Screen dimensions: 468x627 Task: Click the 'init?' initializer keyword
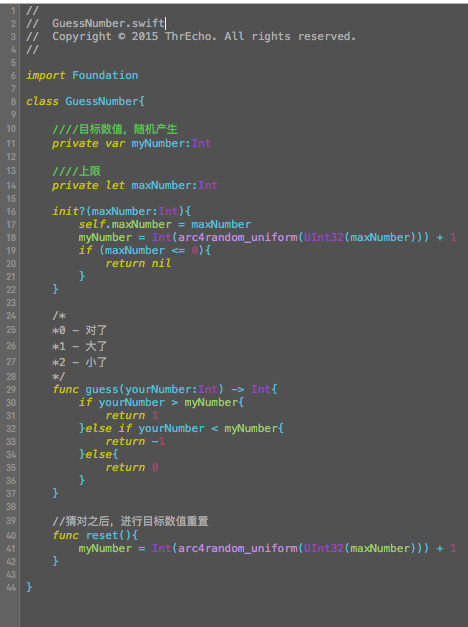68,211
